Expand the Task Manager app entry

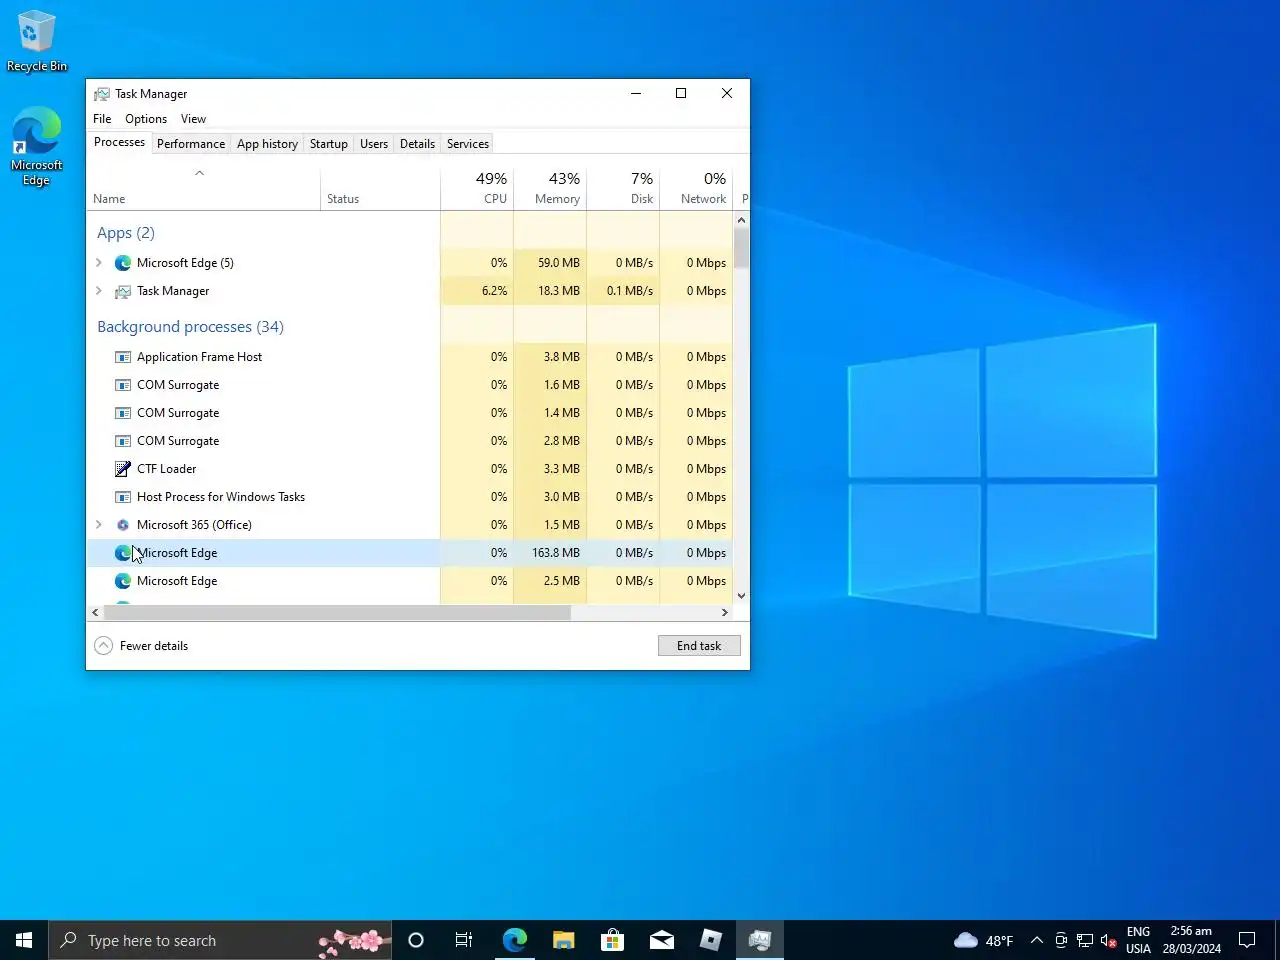point(99,291)
